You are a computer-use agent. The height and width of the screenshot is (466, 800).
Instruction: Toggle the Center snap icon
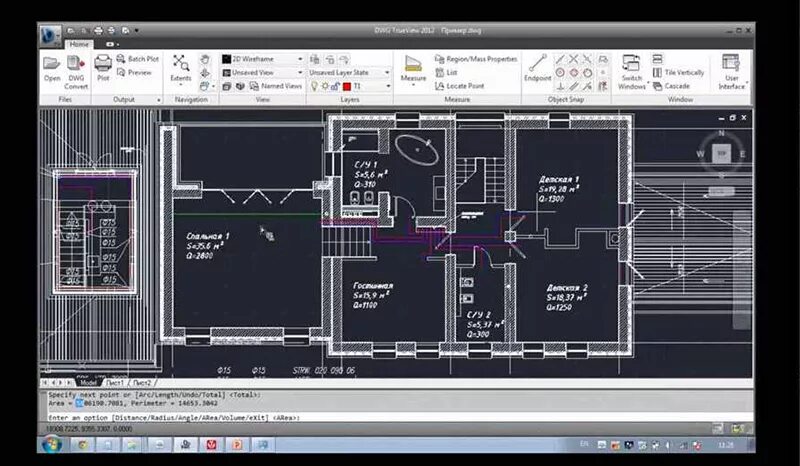tap(560, 72)
